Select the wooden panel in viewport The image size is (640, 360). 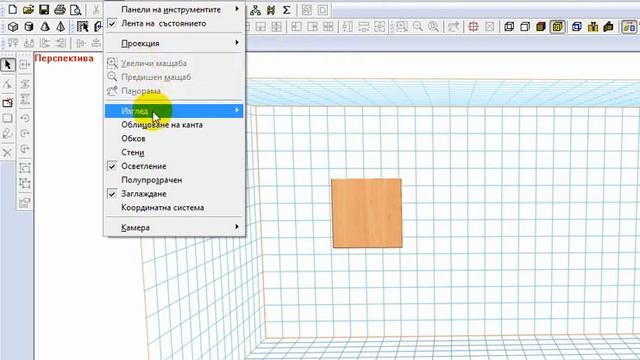click(367, 213)
